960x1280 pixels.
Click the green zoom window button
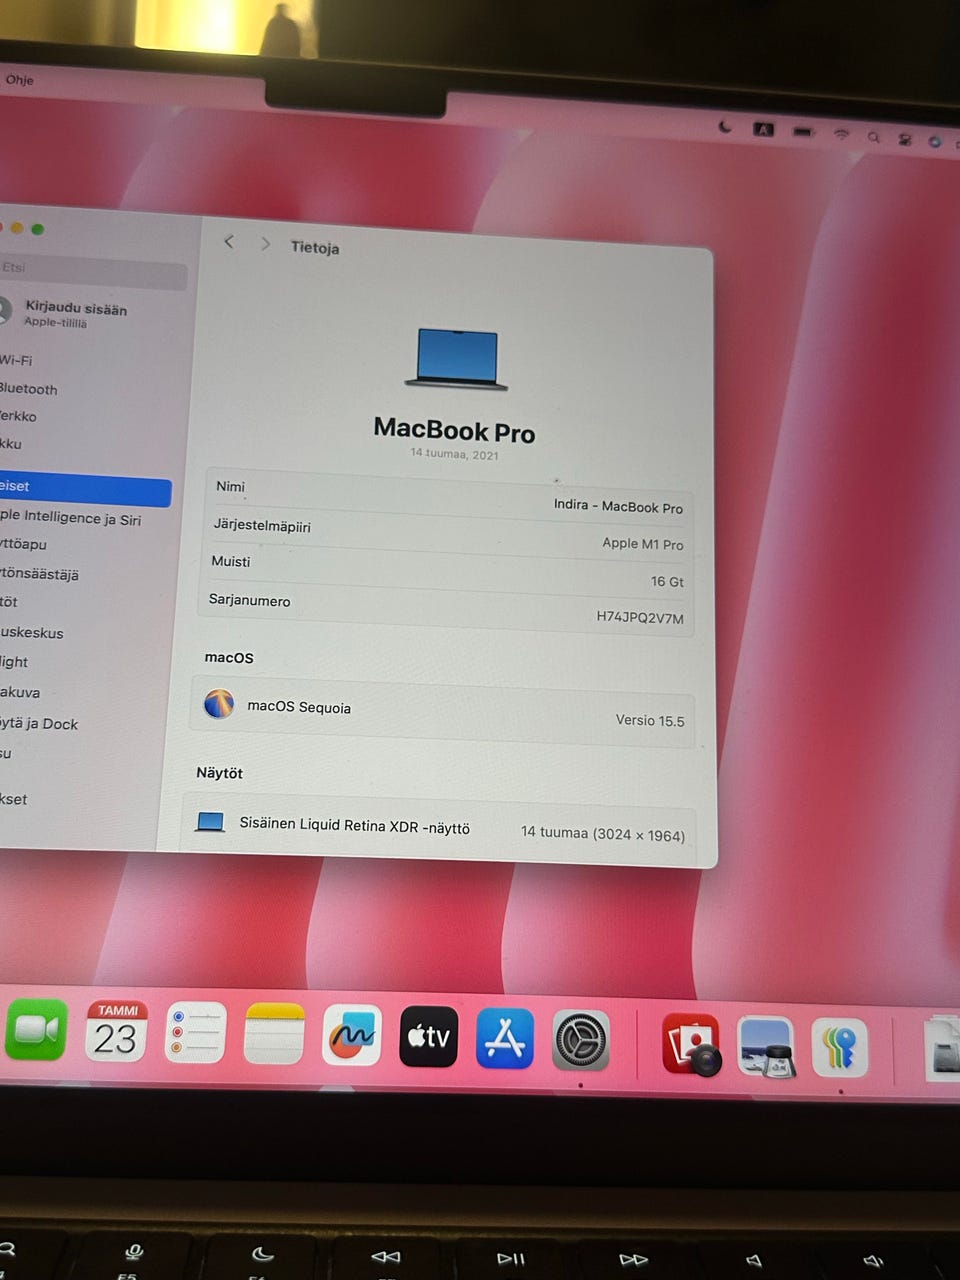(x=37, y=229)
